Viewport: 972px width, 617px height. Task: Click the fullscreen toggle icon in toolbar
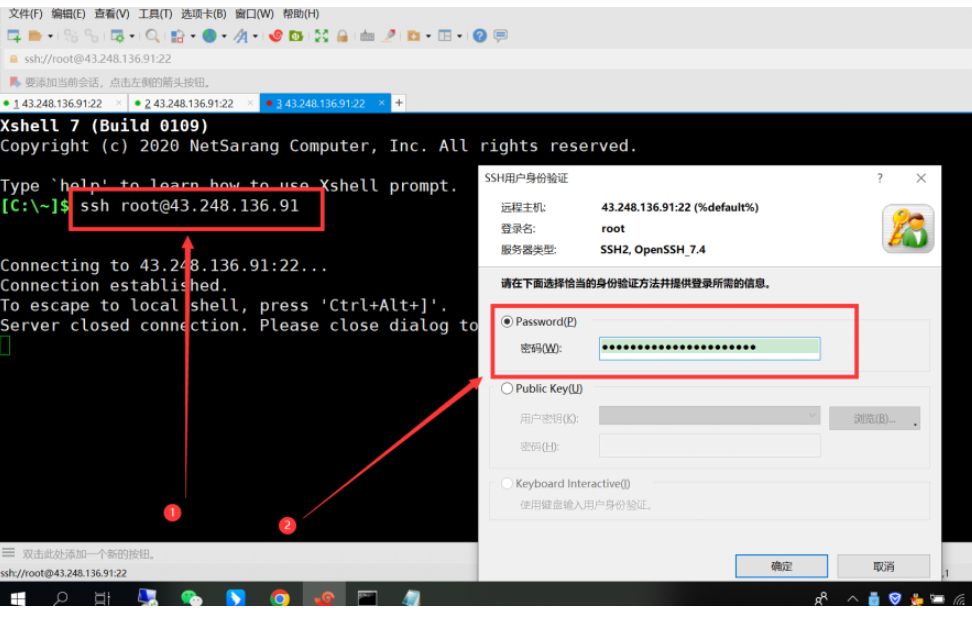(x=321, y=36)
